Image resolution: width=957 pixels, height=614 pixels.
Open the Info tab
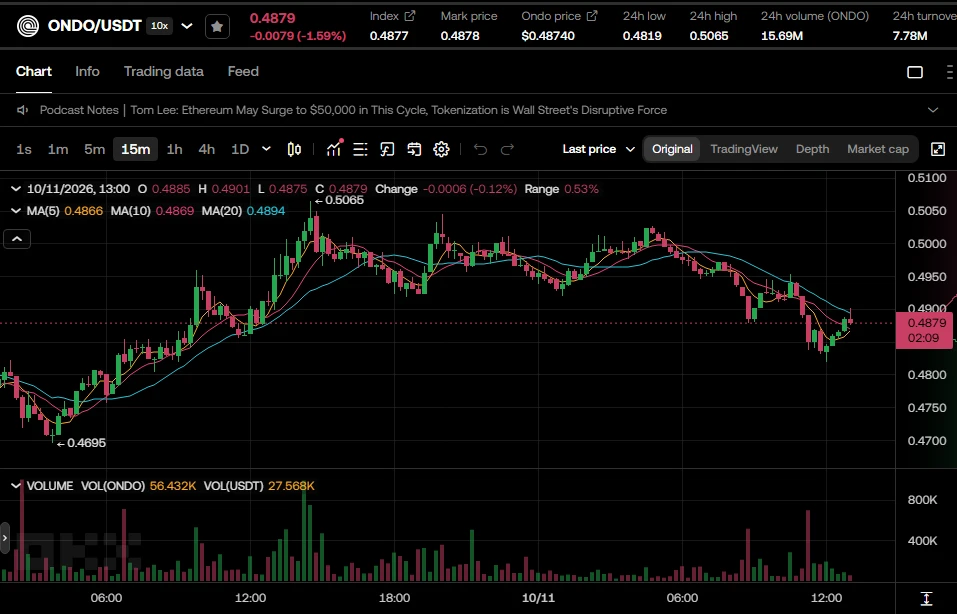click(87, 71)
